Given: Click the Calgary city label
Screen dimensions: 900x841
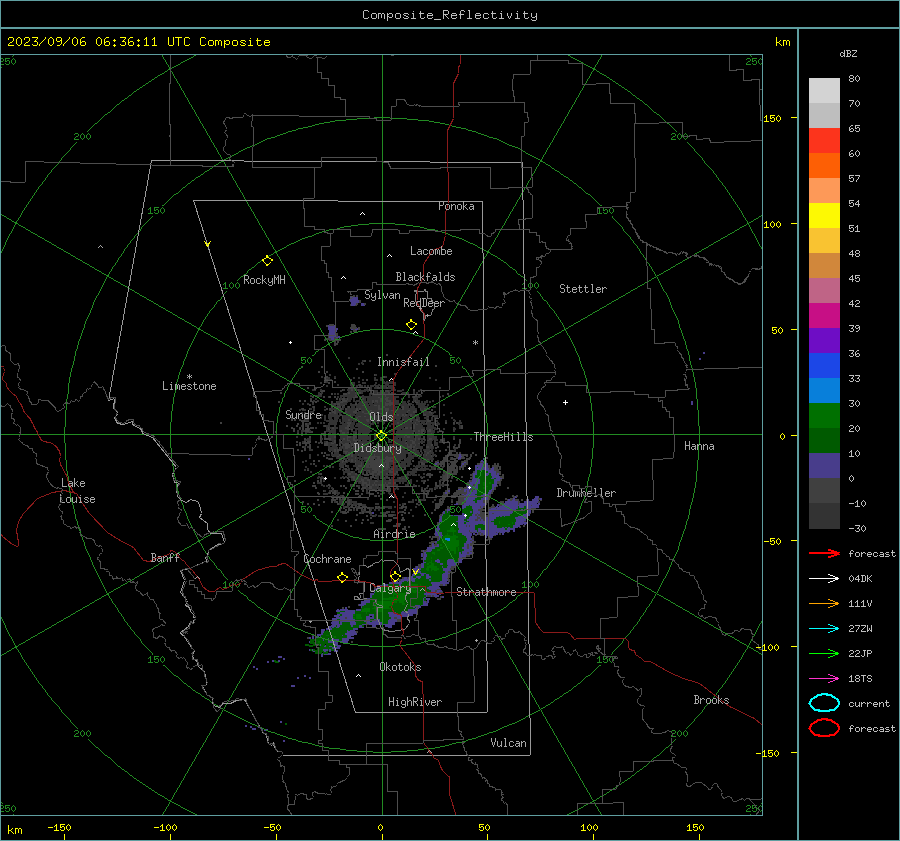Looking at the screenshot, I should 390,588.
